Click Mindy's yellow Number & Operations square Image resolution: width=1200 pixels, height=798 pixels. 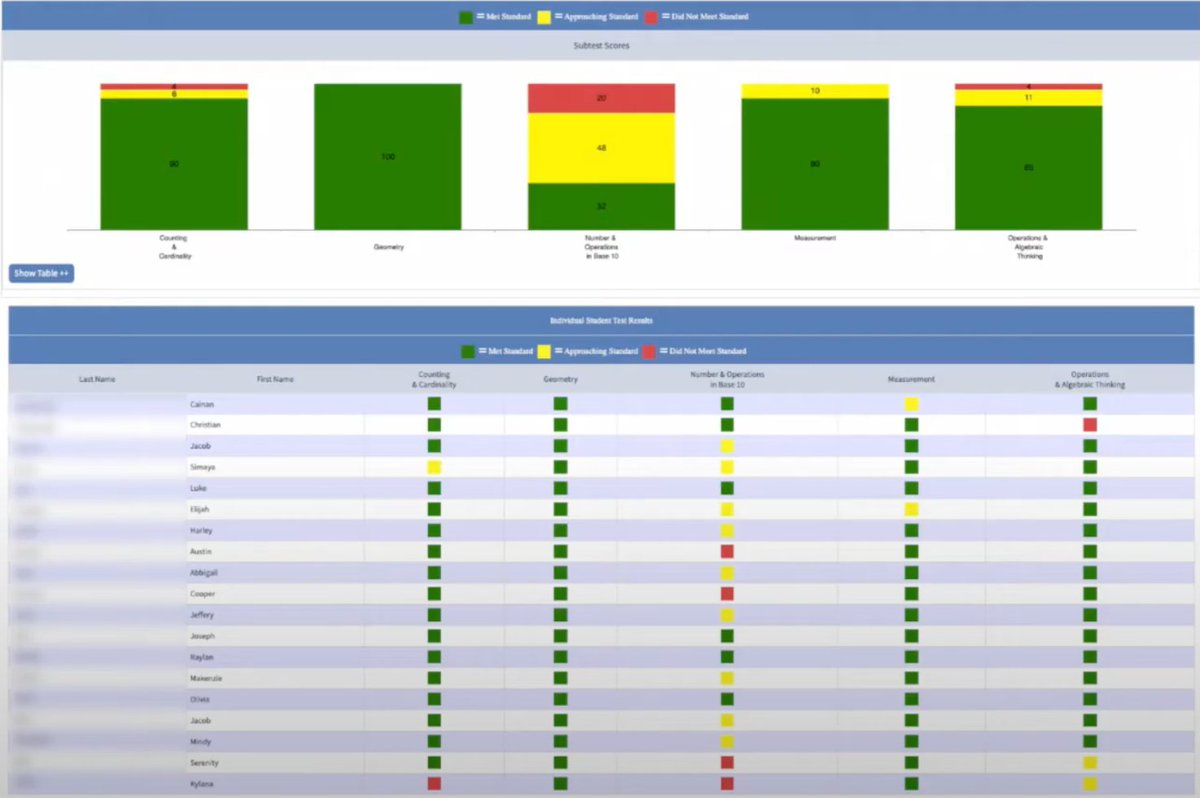tap(727, 742)
